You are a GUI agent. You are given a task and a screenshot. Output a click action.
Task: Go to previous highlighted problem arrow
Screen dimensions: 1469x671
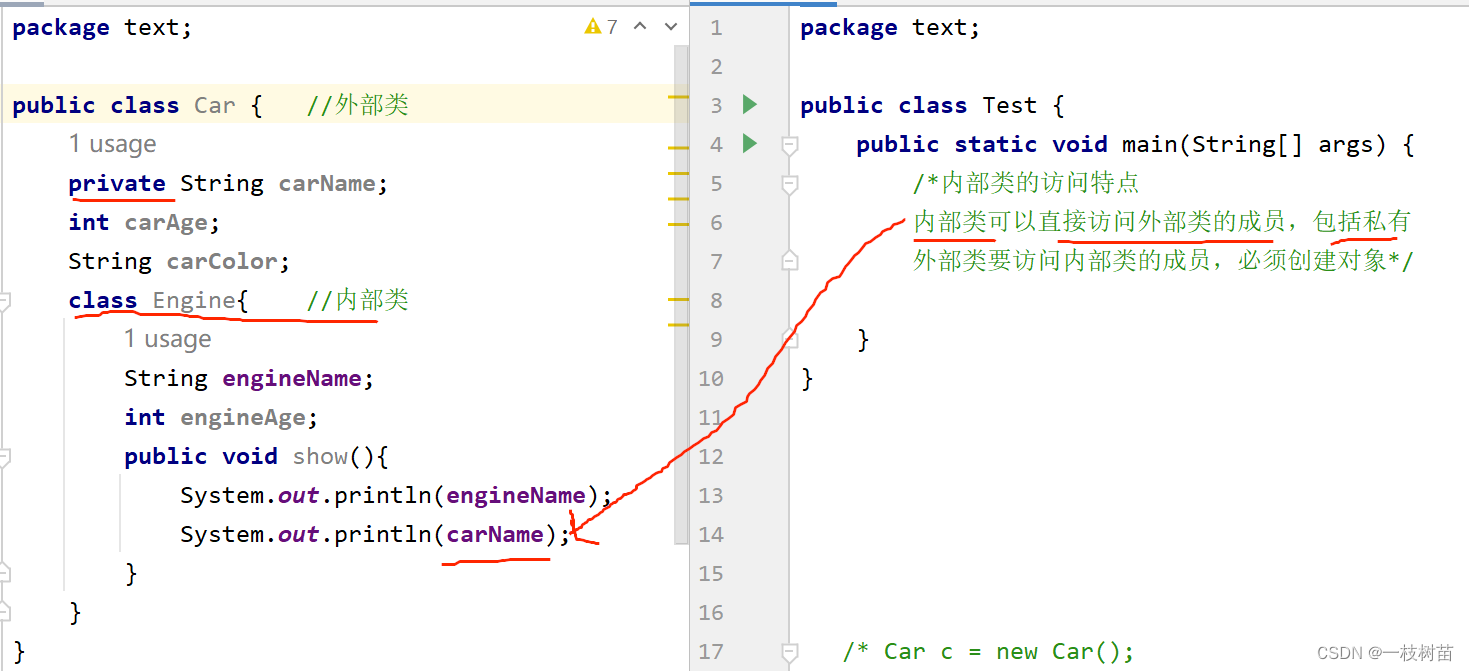(641, 27)
